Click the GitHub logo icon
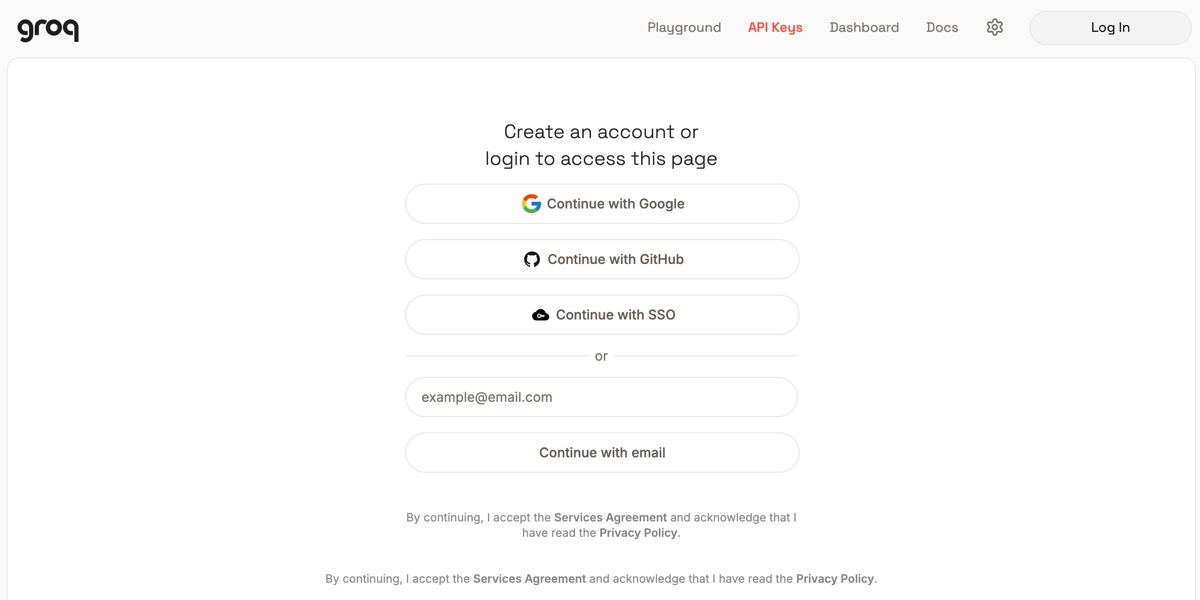This screenshot has width=1200, height=600. pyautogui.click(x=531, y=258)
